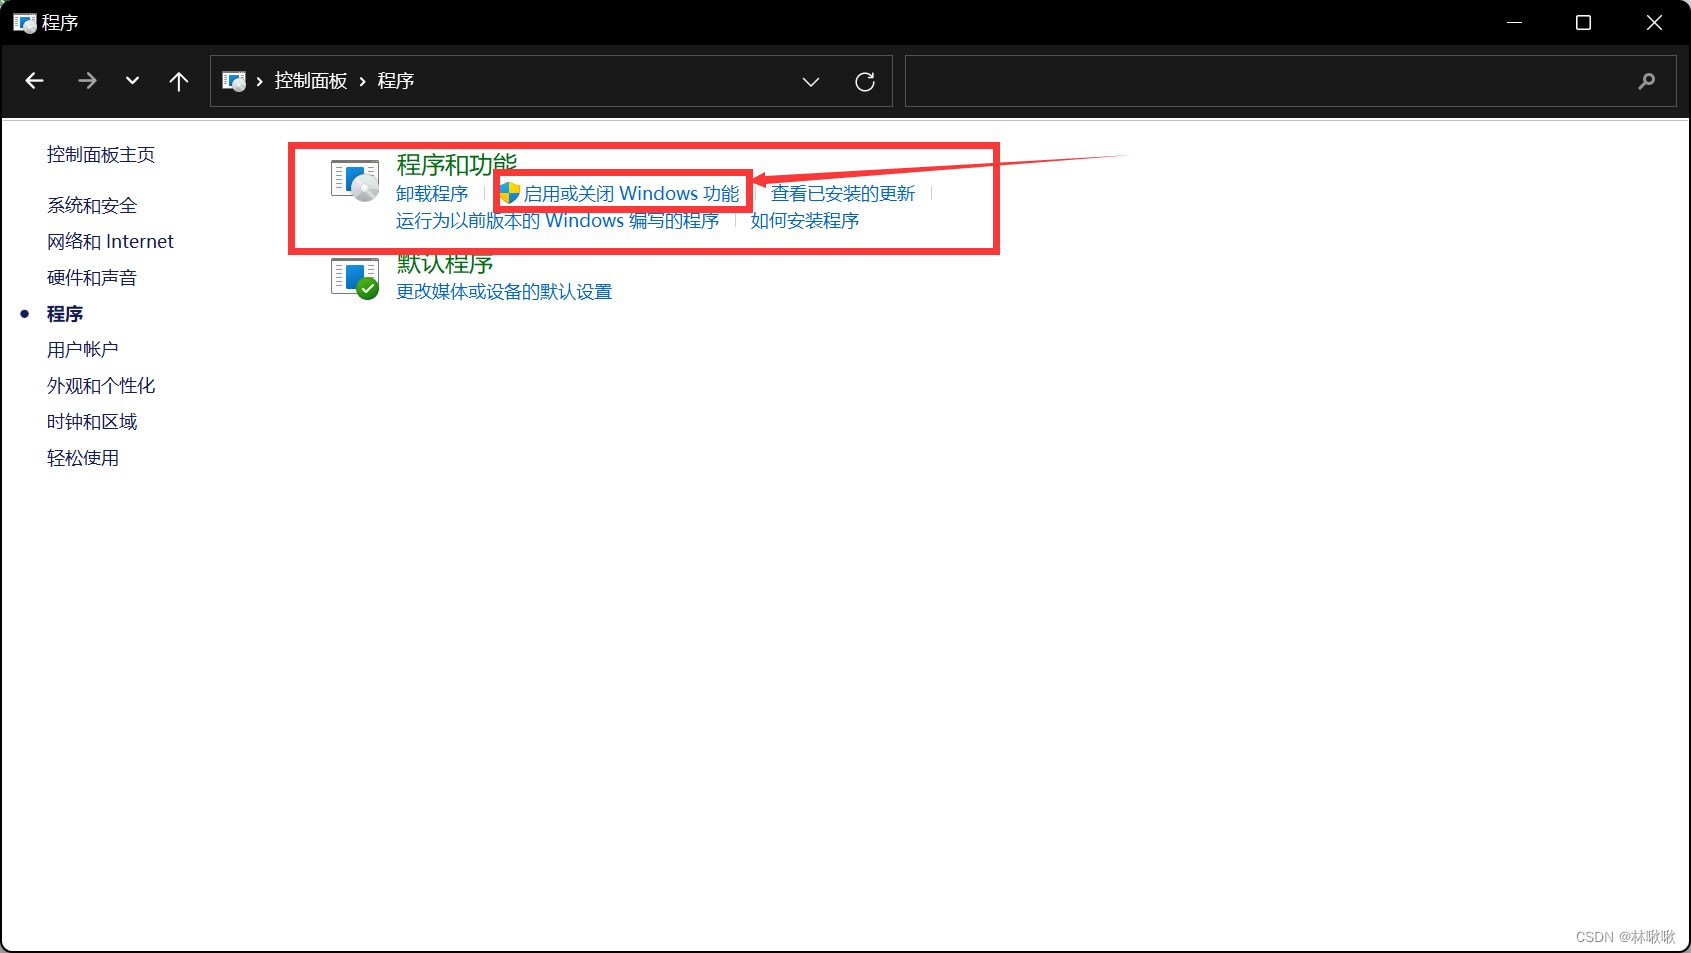Click the shield icon beside 启用或关闭 Windows 功能
This screenshot has height=953, width=1691.
point(510,193)
